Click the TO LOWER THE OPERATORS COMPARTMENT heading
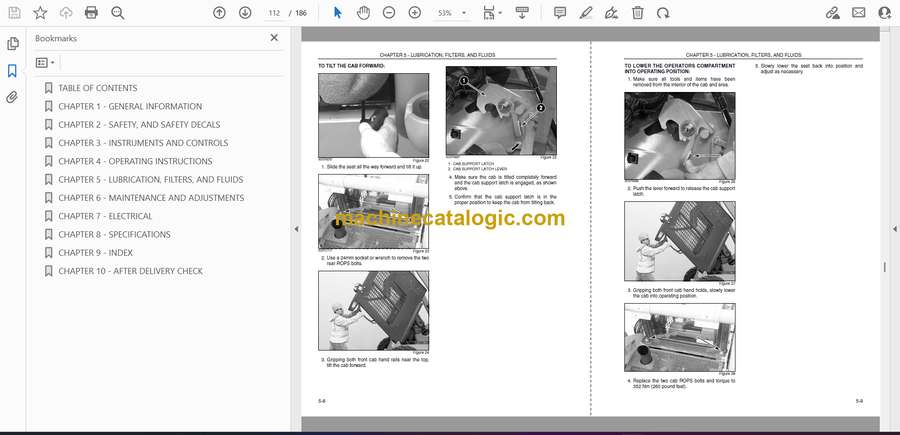The width and height of the screenshot is (900, 435). [680, 69]
